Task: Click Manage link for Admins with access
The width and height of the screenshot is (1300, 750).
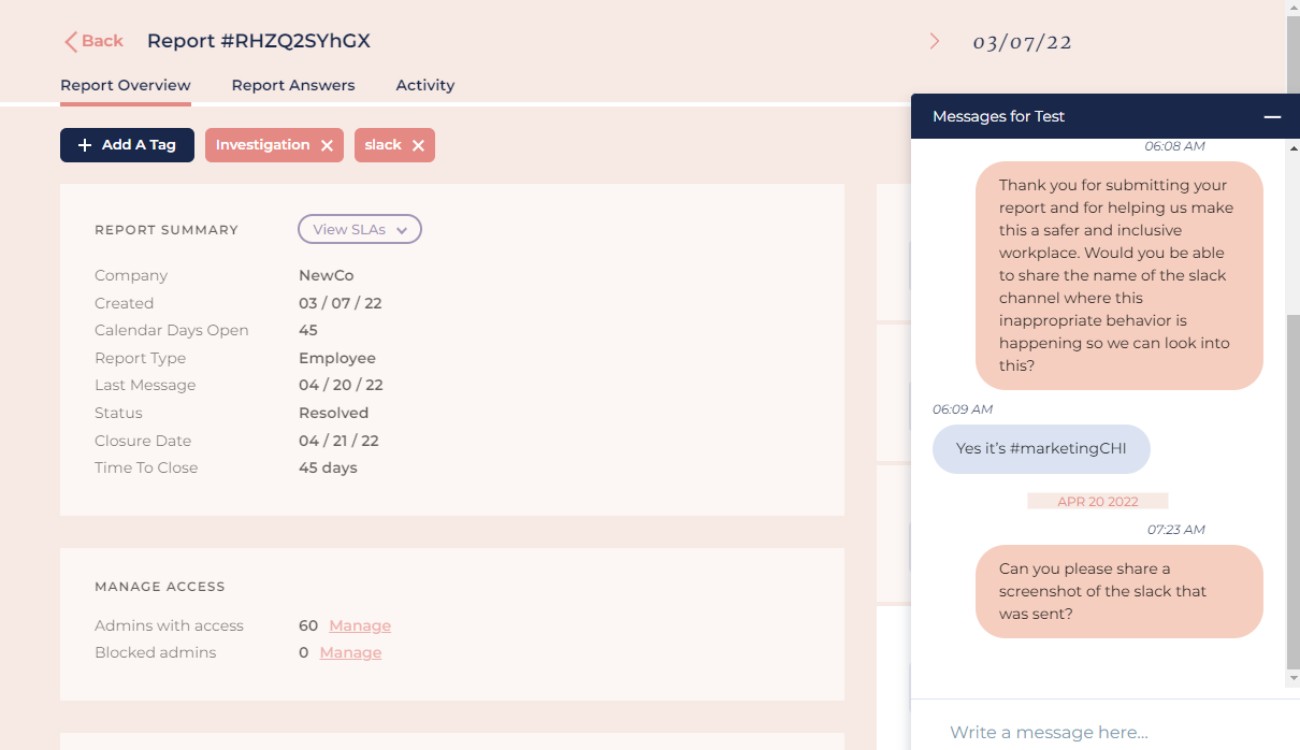Action: pos(360,626)
